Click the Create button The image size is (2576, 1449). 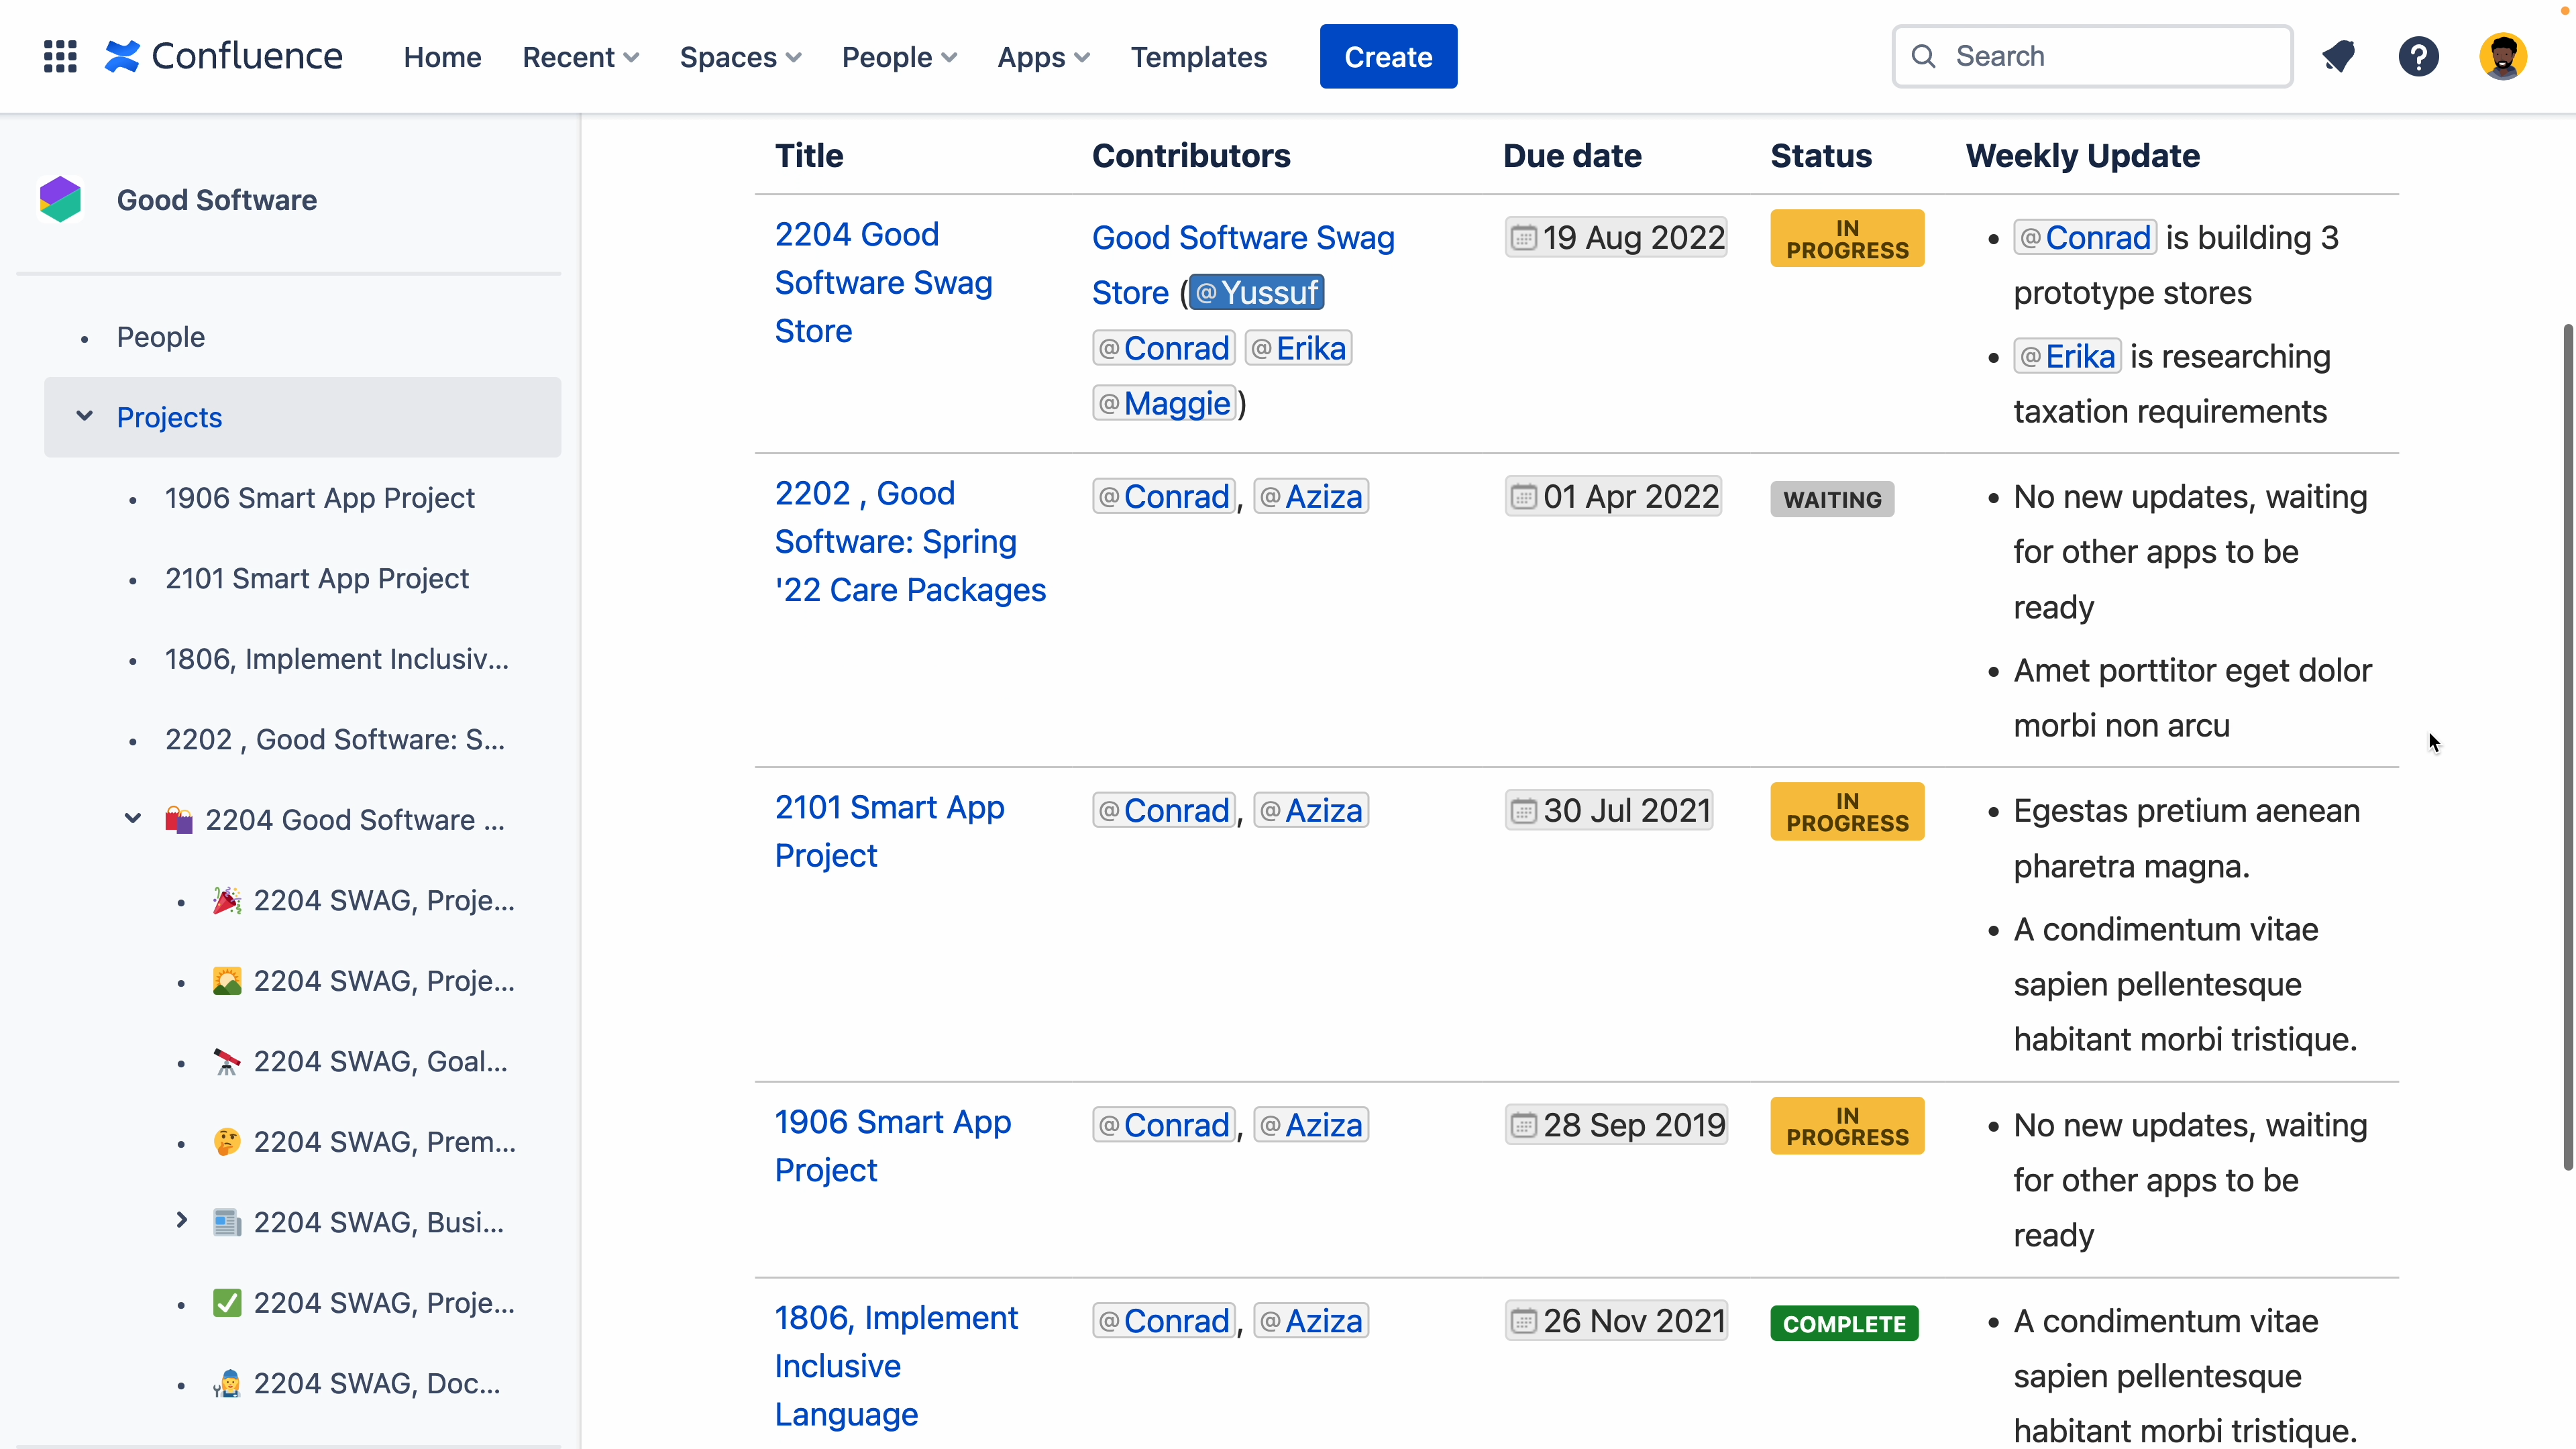(1388, 57)
